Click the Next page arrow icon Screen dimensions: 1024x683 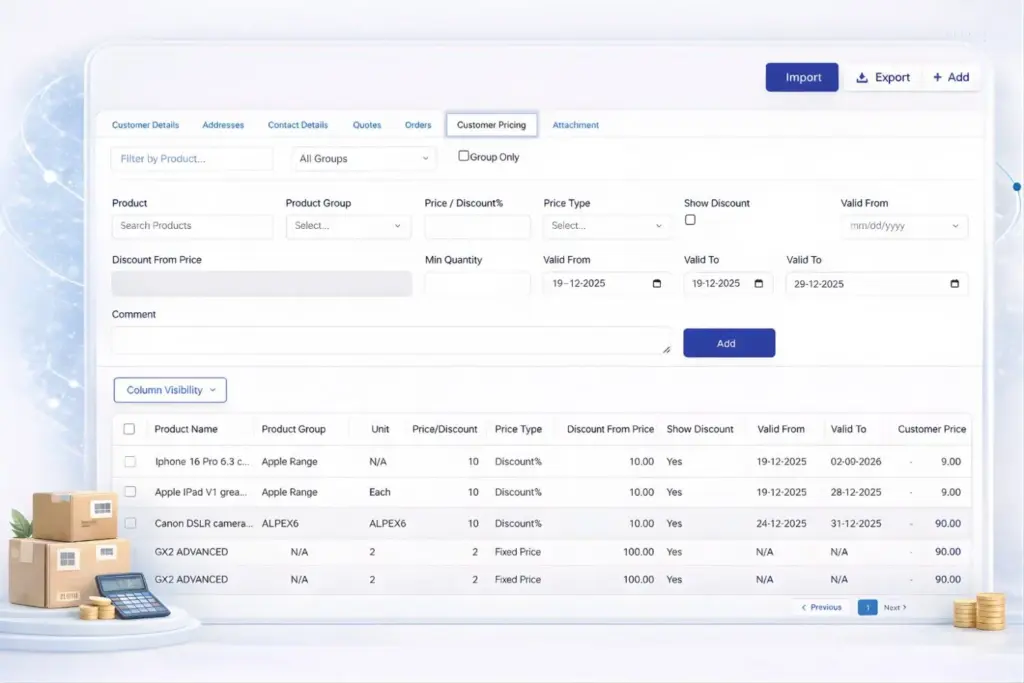[x=904, y=607]
